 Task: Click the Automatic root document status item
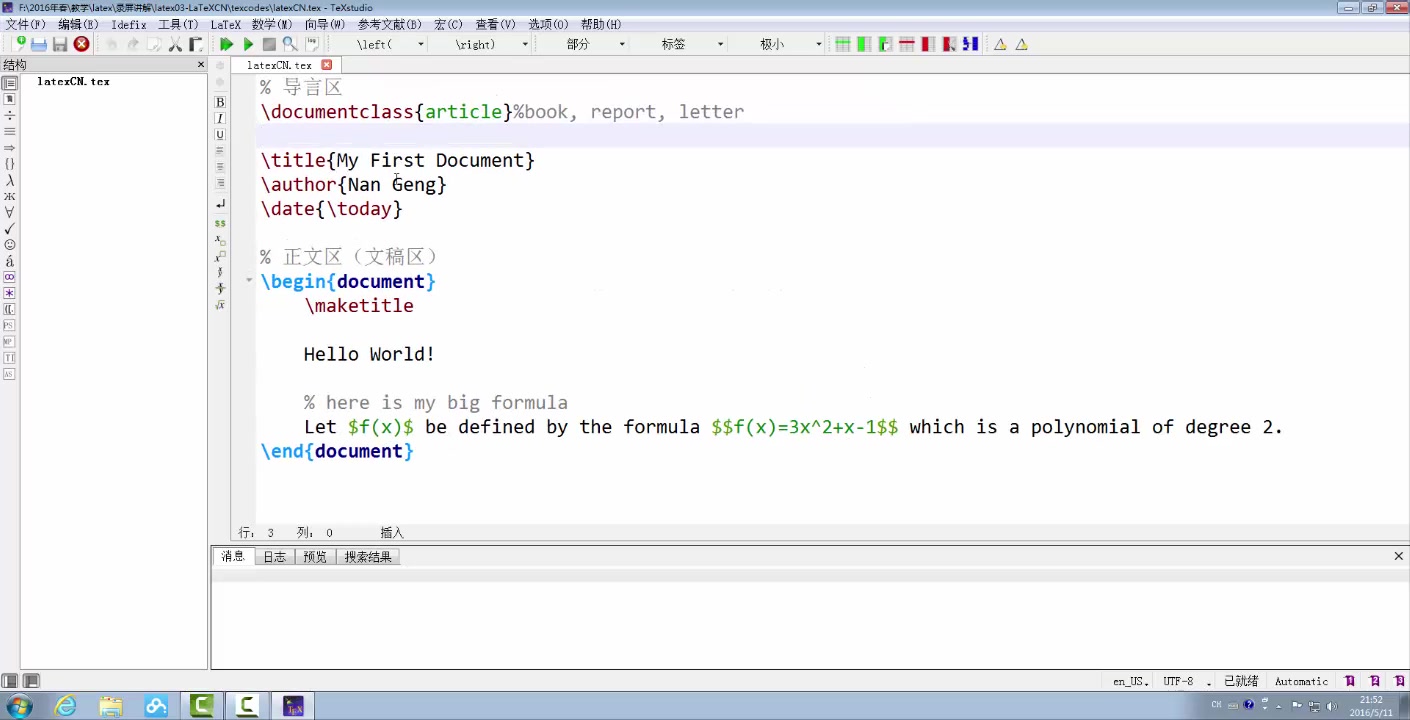[1301, 681]
